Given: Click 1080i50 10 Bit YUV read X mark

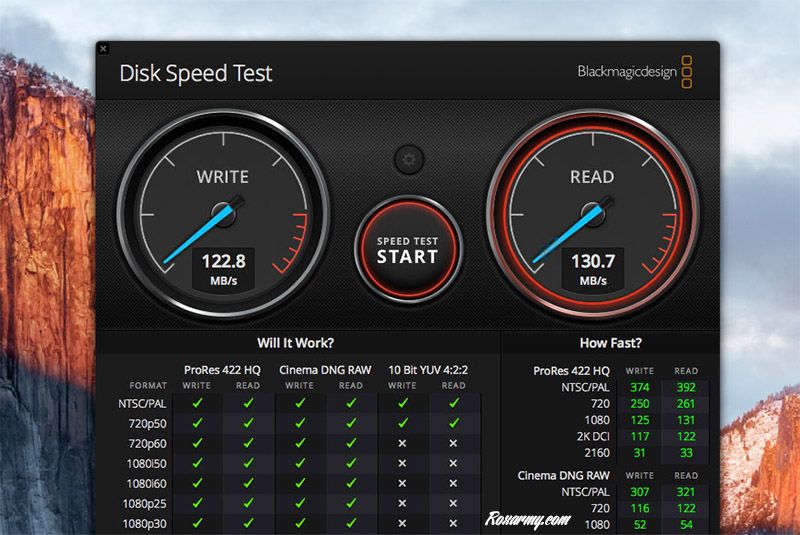Looking at the screenshot, I should click(x=453, y=463).
